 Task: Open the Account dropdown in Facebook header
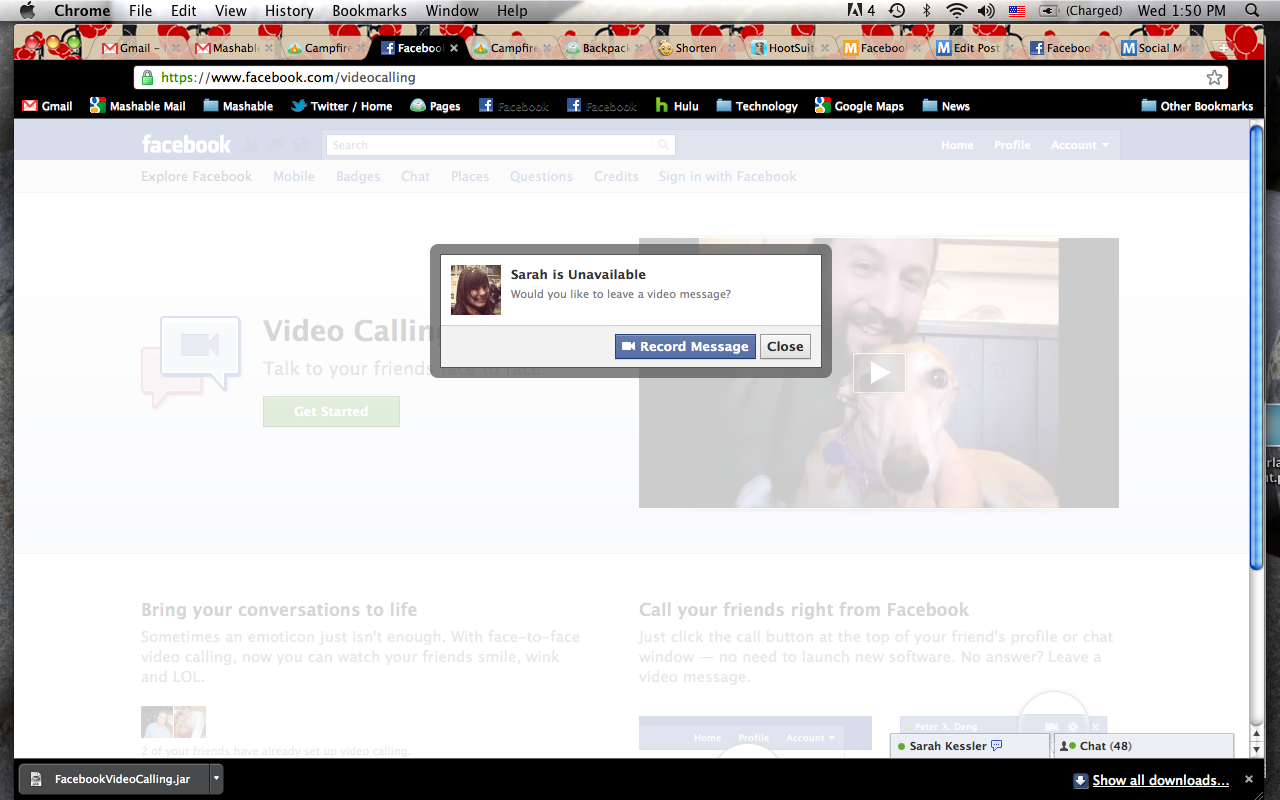(x=1079, y=145)
